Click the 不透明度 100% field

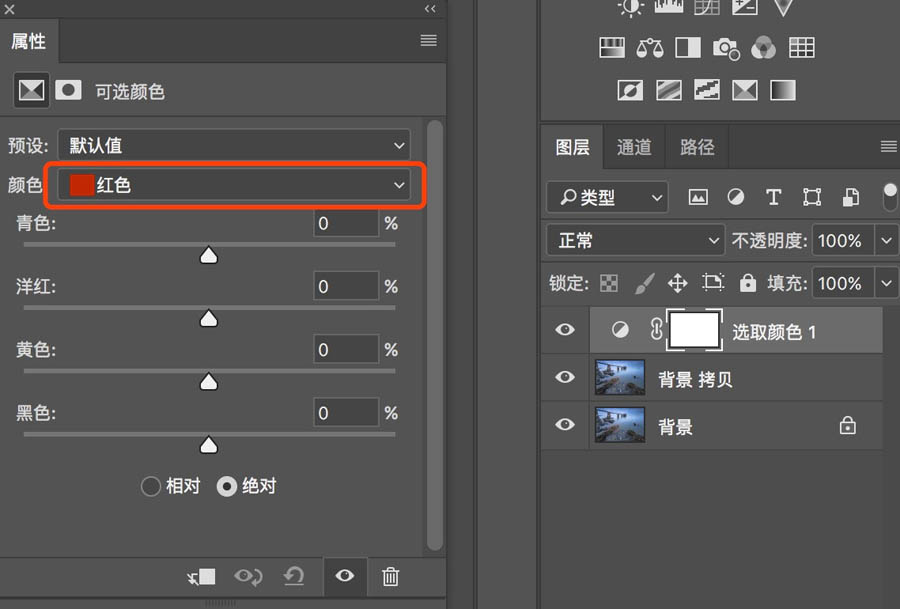843,241
